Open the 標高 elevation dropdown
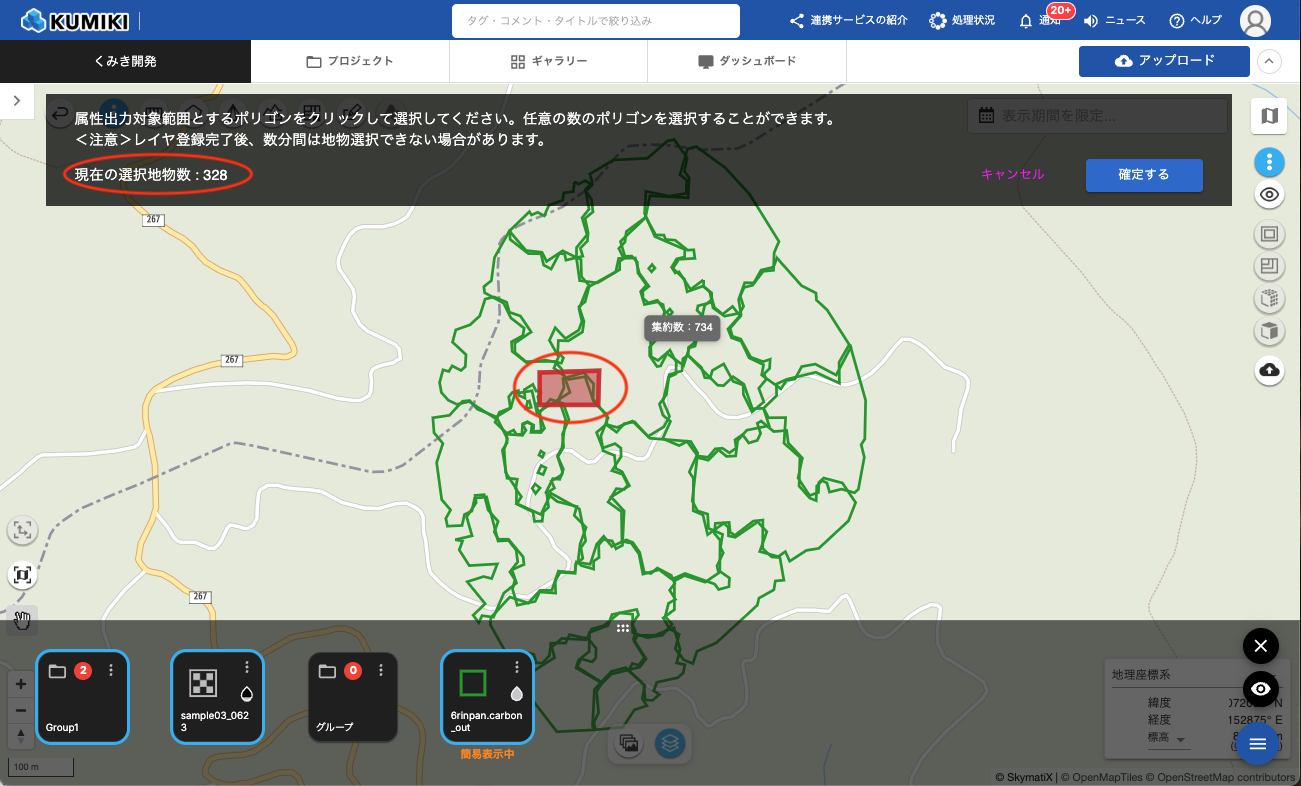1301x786 pixels. point(1182,740)
